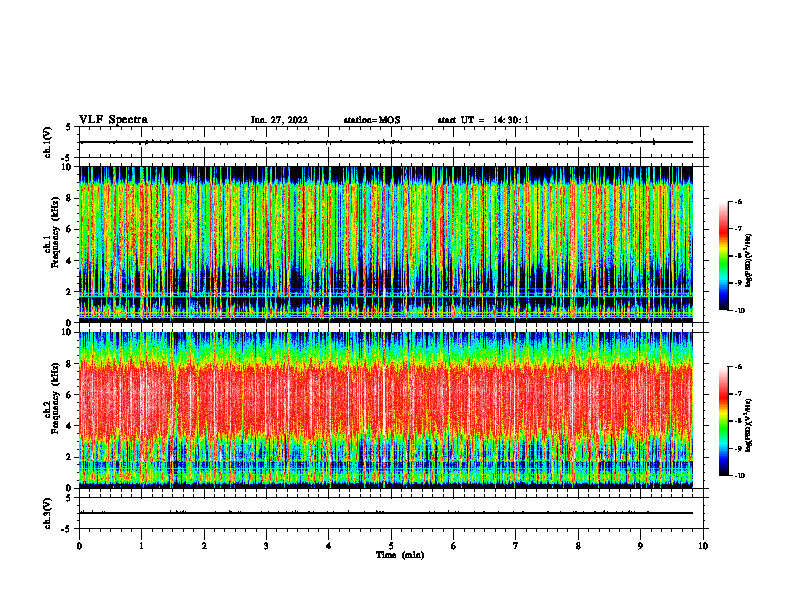The width and height of the screenshot is (792, 612).
Task: Click time axis tick label "9"
Action: (x=640, y=546)
